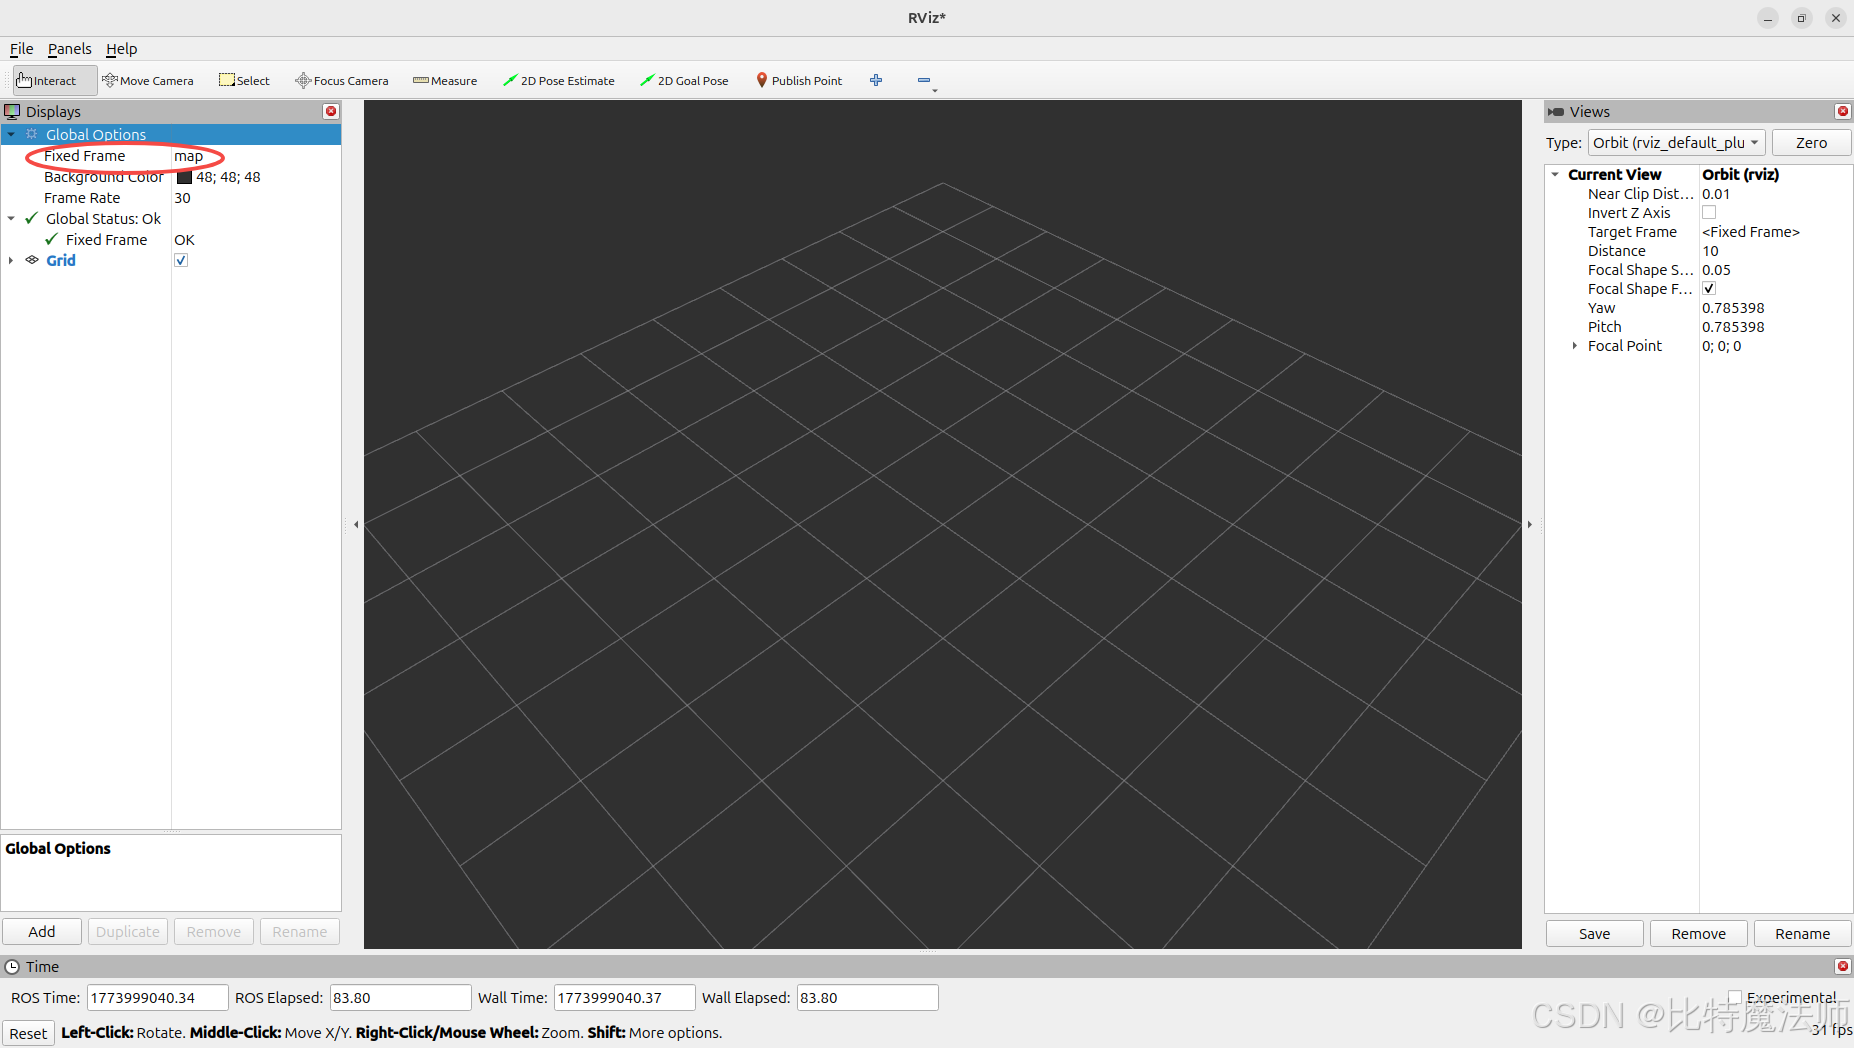The height and width of the screenshot is (1048, 1854).
Task: Activate the Focus Camera tool
Action: [341, 81]
